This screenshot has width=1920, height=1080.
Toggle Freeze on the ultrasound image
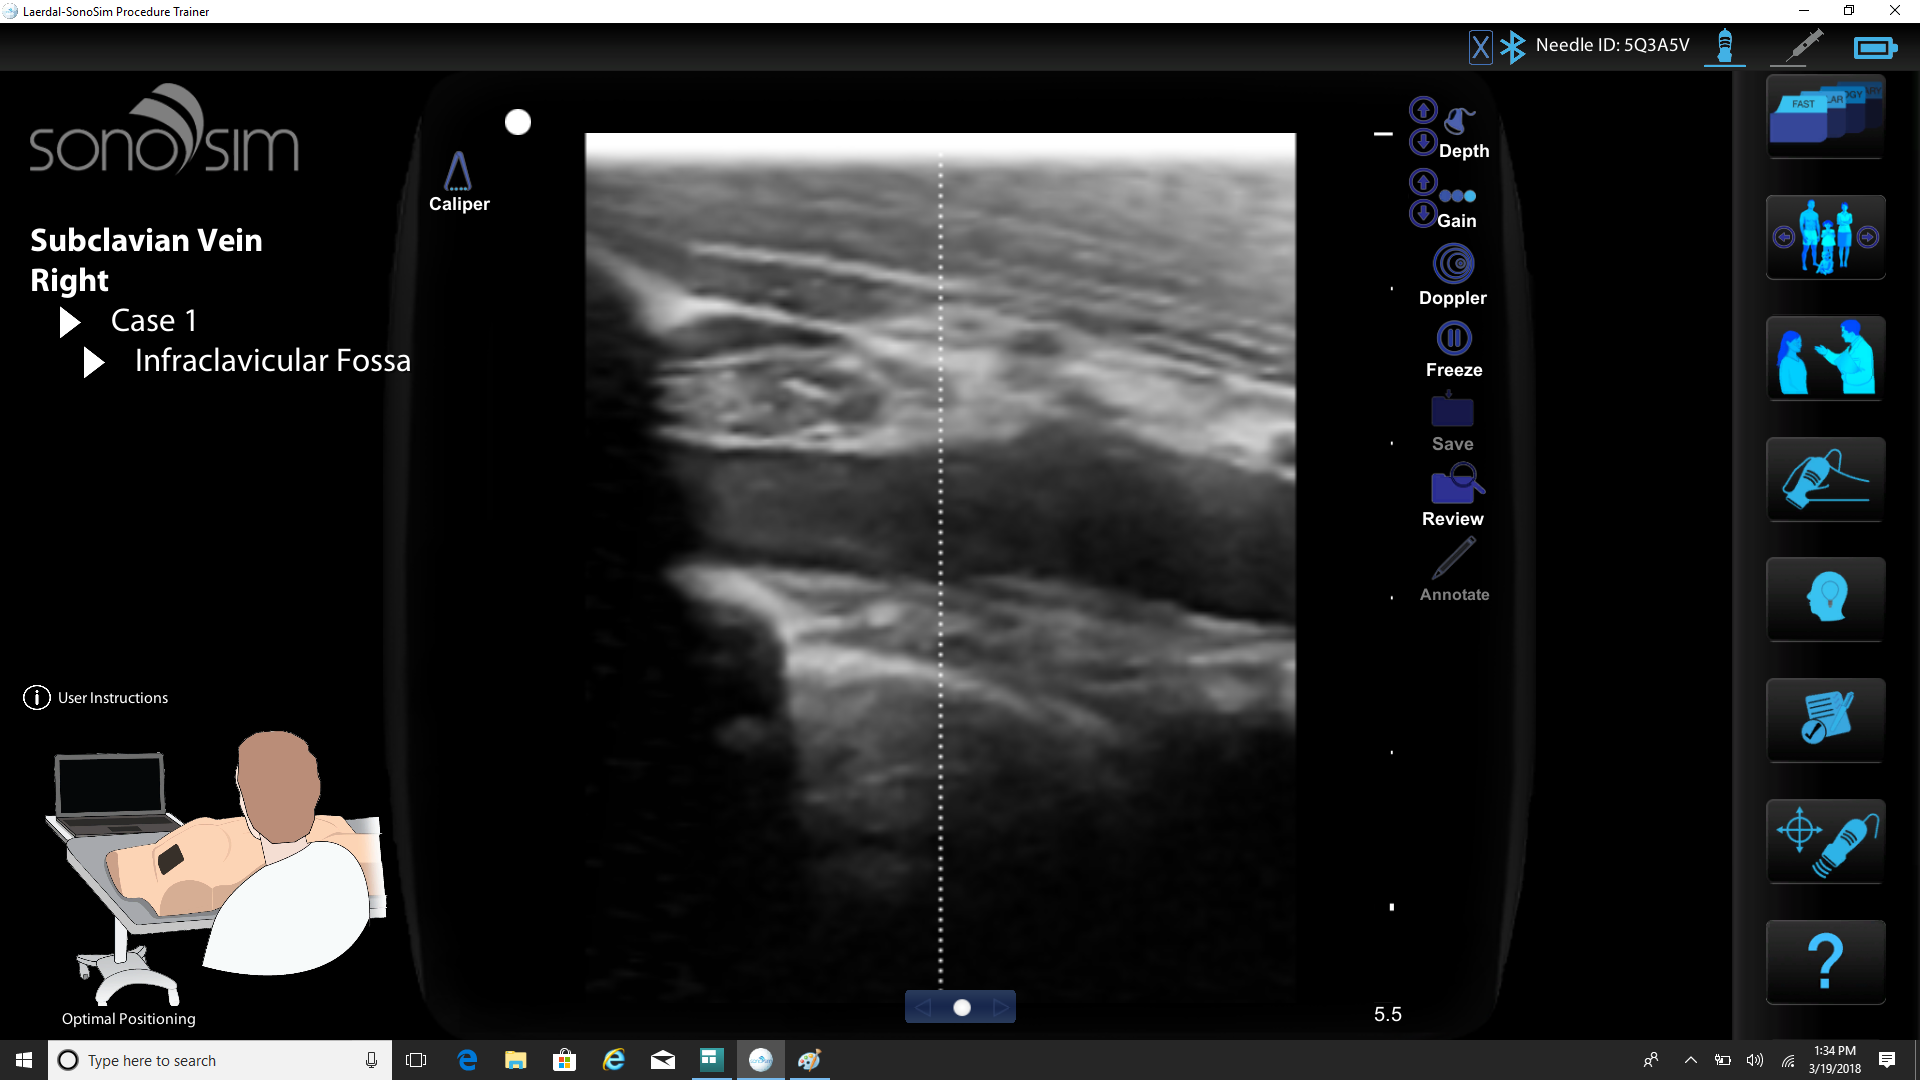coord(1453,338)
